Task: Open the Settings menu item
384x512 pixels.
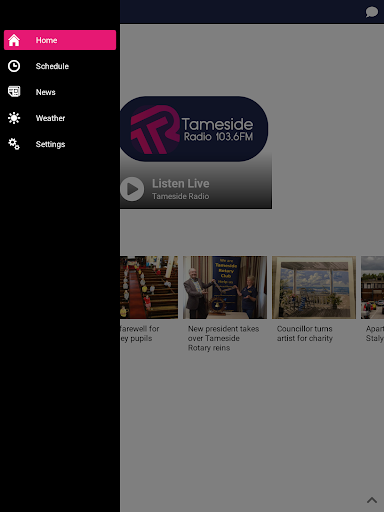Action: pyautogui.click(x=60, y=144)
